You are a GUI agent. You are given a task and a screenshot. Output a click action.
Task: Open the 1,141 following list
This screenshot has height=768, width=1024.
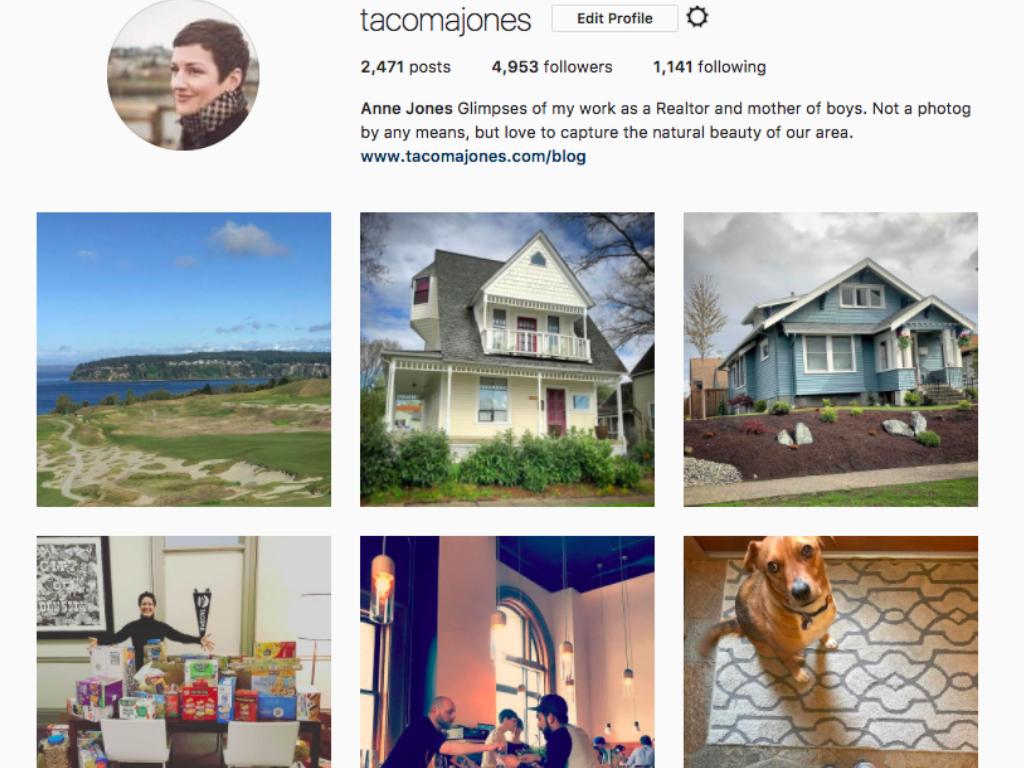(x=709, y=67)
